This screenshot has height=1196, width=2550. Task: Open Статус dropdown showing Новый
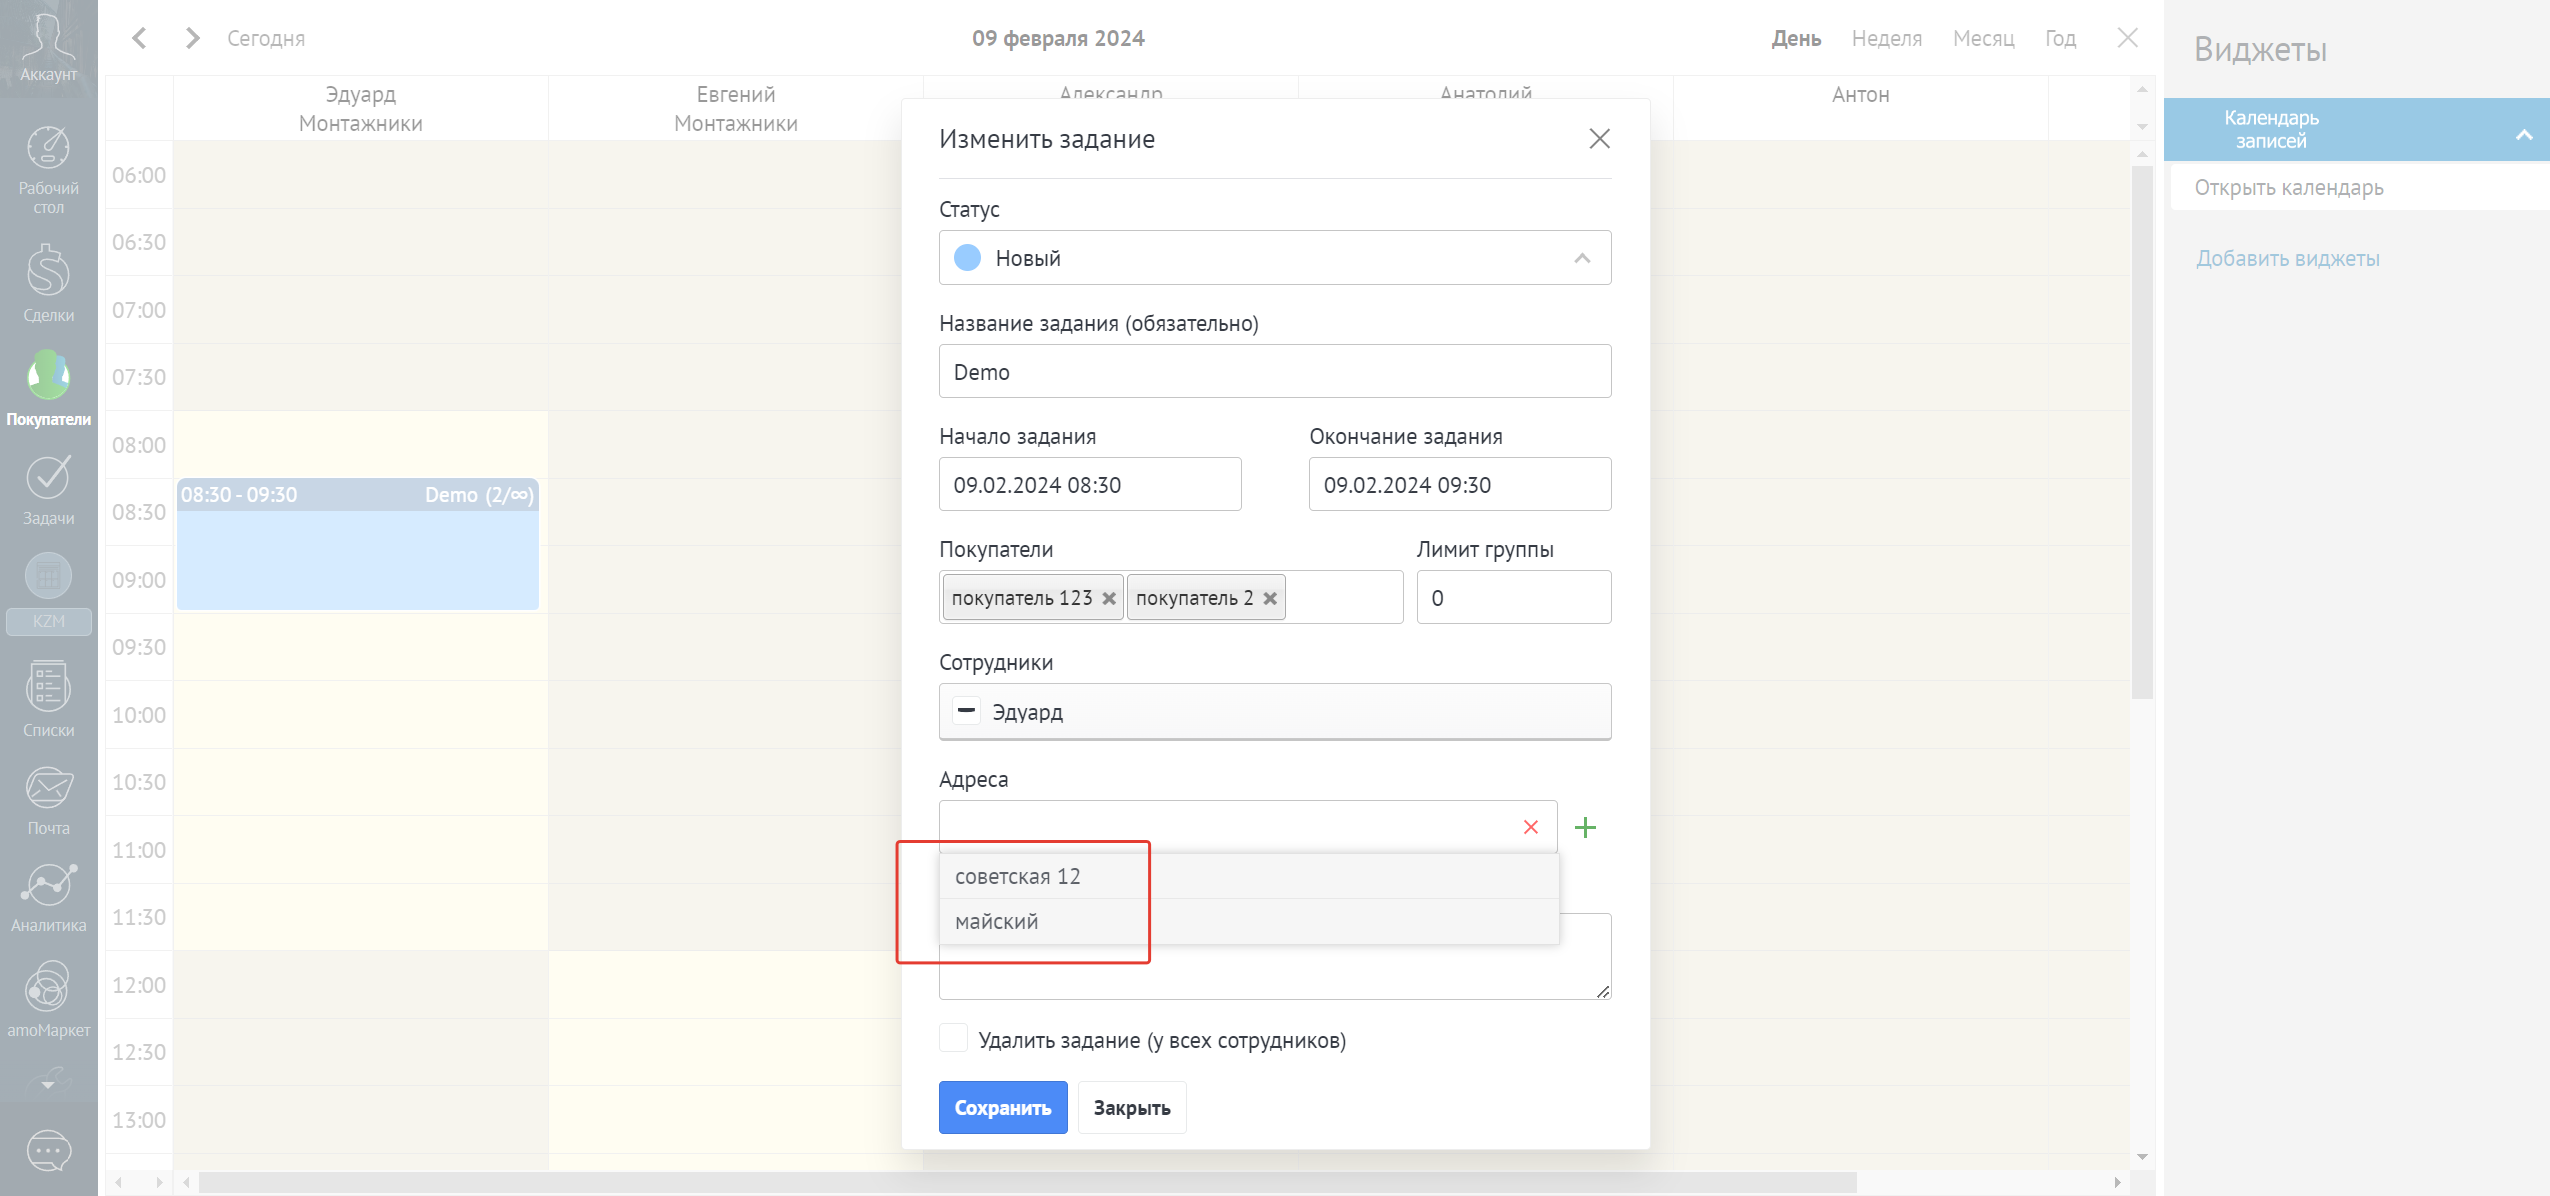point(1274,258)
